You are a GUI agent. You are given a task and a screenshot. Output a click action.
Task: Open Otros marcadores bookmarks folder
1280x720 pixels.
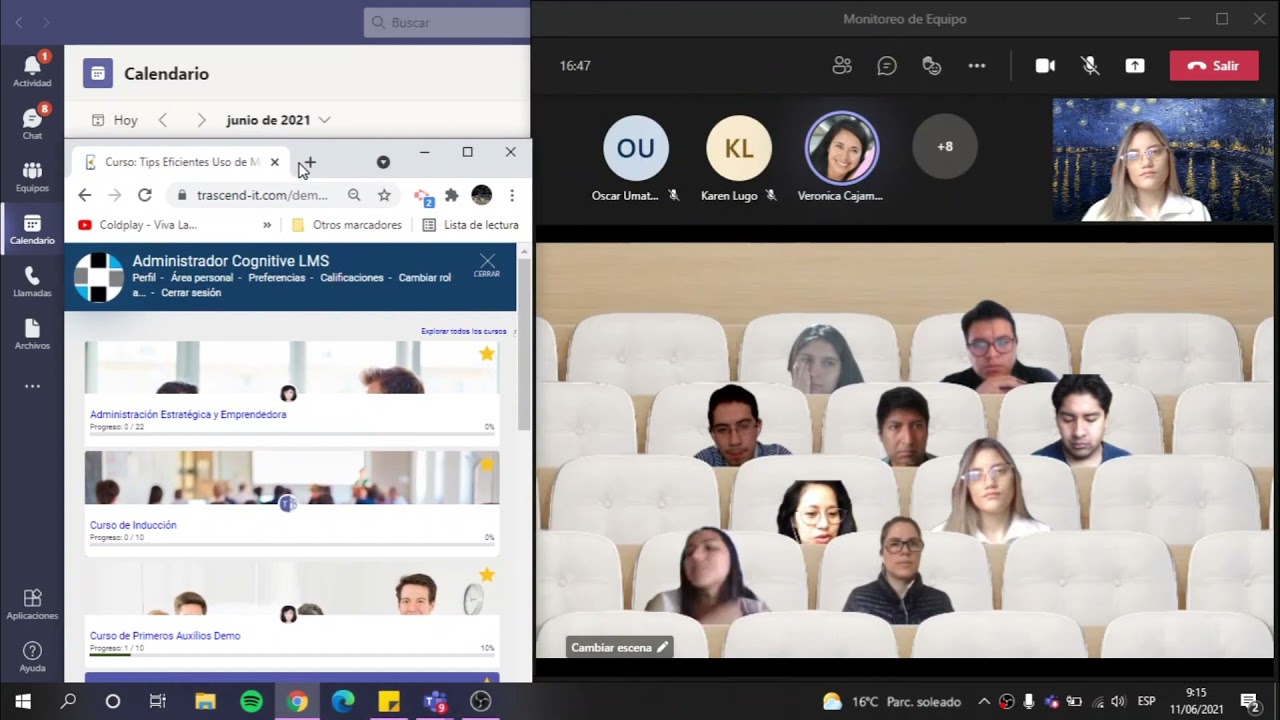click(x=347, y=225)
